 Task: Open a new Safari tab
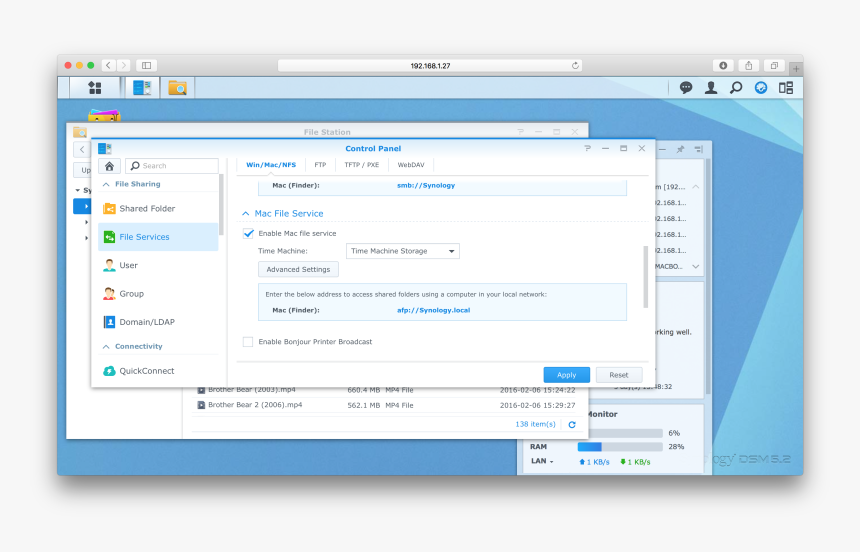[x=796, y=69]
